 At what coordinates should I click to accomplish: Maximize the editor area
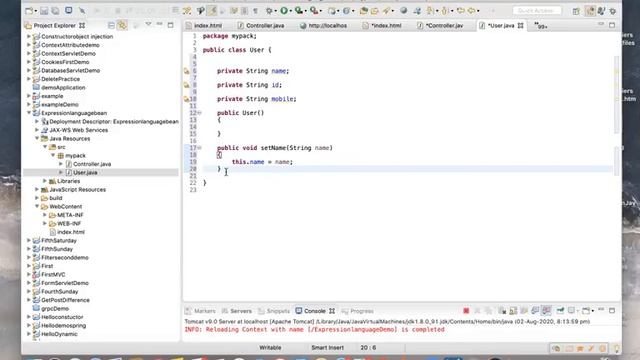(612, 25)
